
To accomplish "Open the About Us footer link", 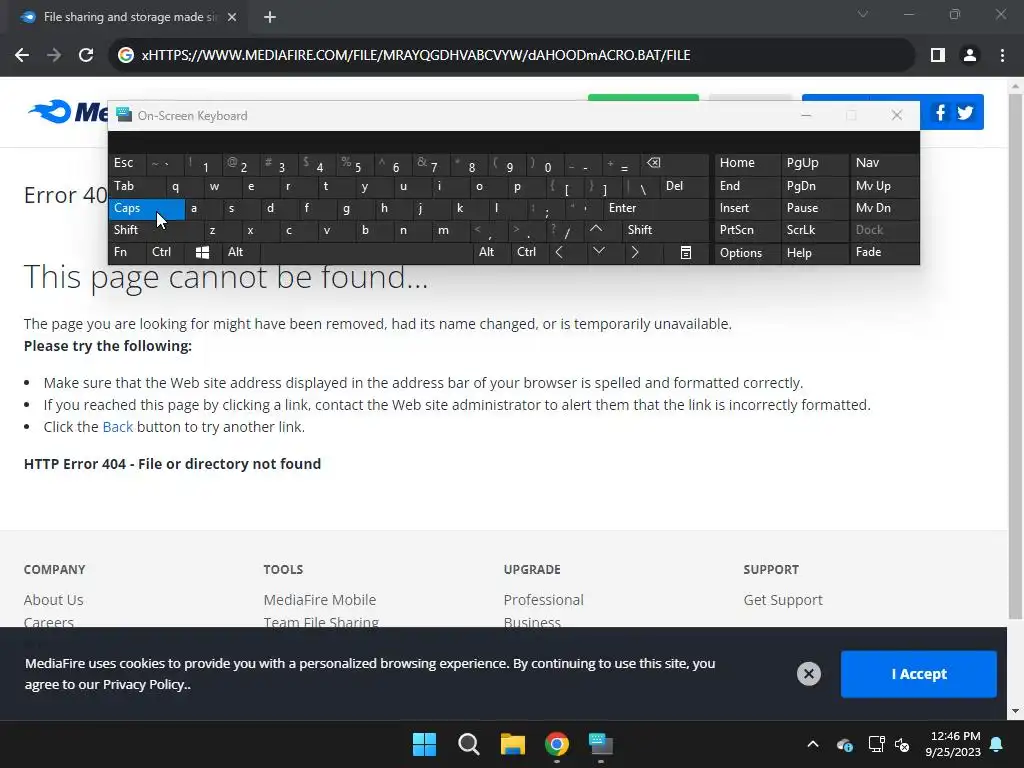I will [54, 600].
